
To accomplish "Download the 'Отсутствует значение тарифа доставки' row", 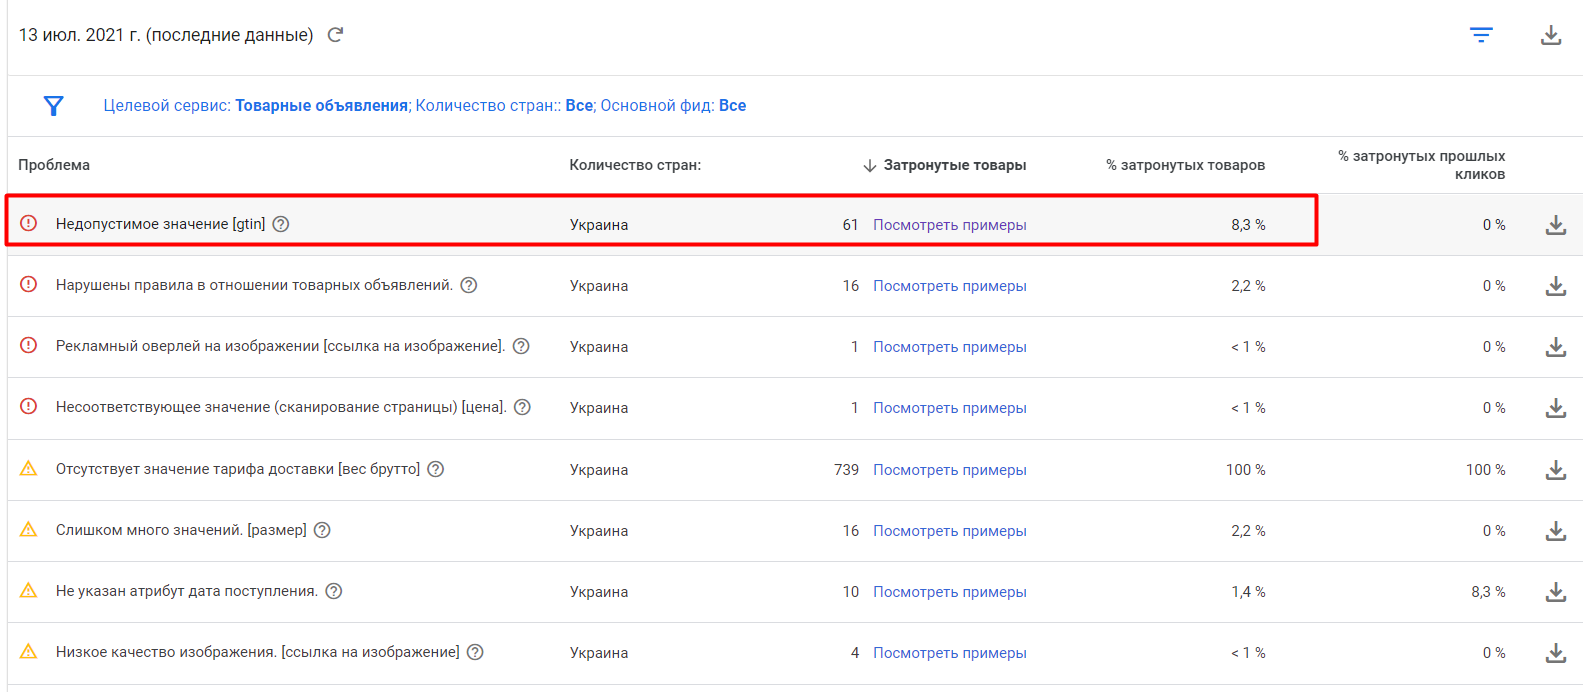I will [x=1556, y=470].
